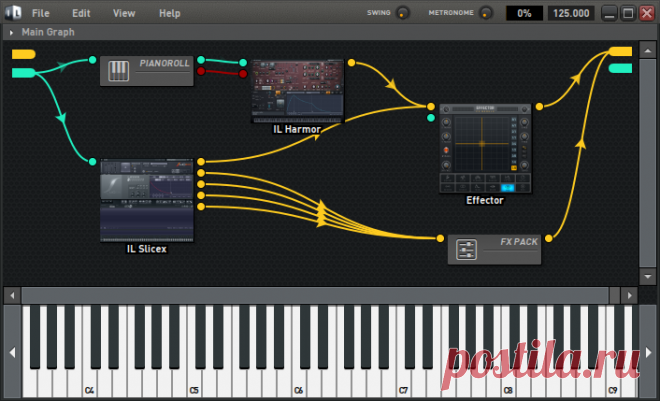660x401 pixels.
Task: Click the 0% CPU display
Action: coord(524,13)
